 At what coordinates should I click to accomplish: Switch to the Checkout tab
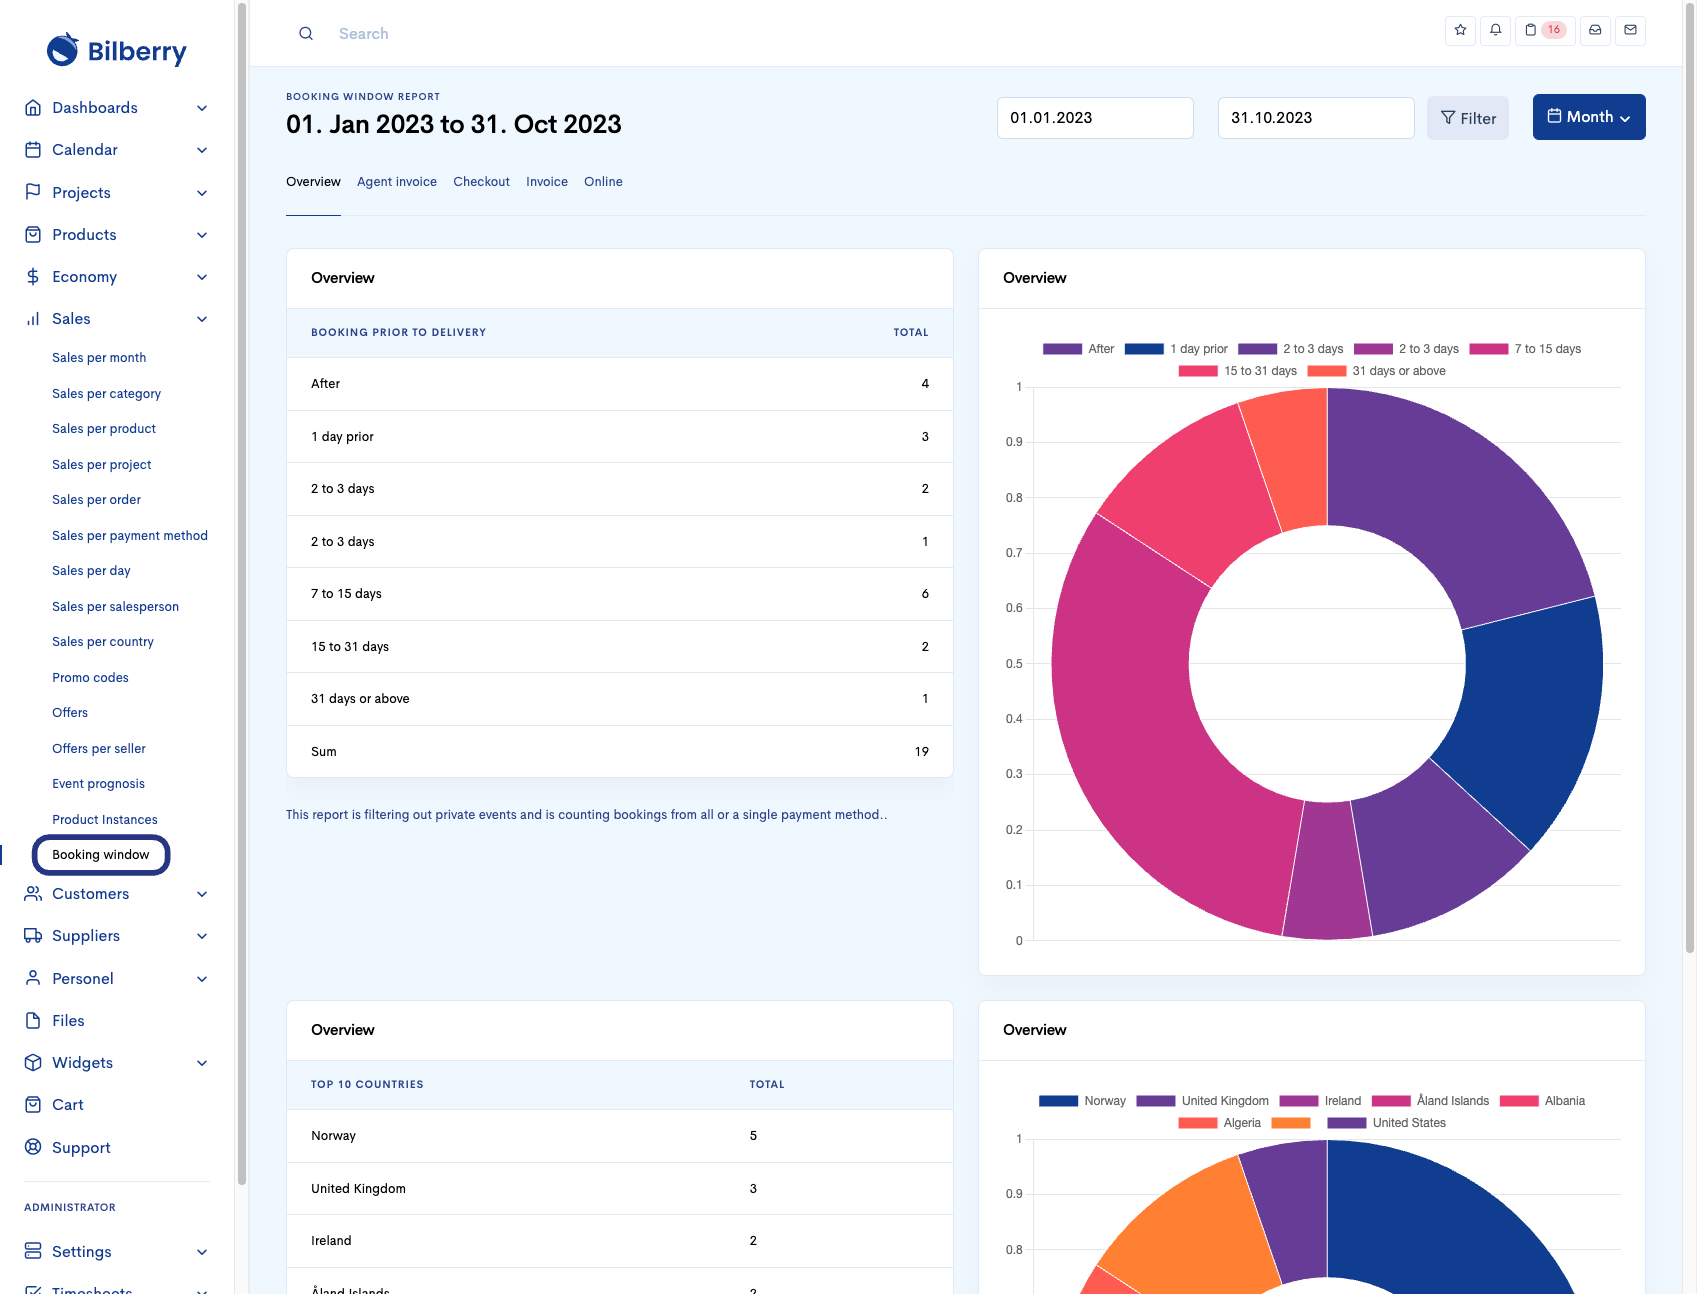(481, 182)
